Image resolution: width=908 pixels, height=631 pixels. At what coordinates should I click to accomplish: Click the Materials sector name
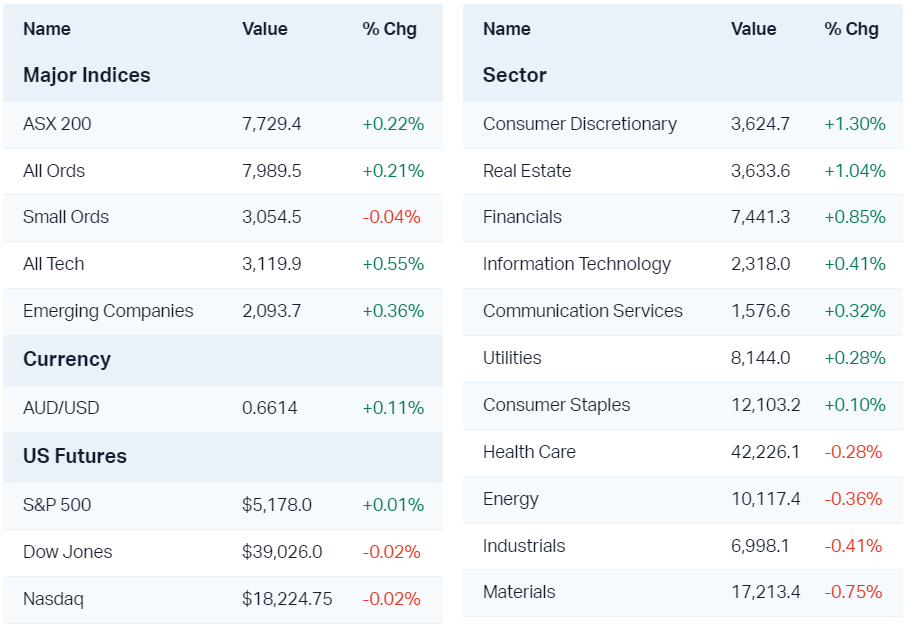519,592
